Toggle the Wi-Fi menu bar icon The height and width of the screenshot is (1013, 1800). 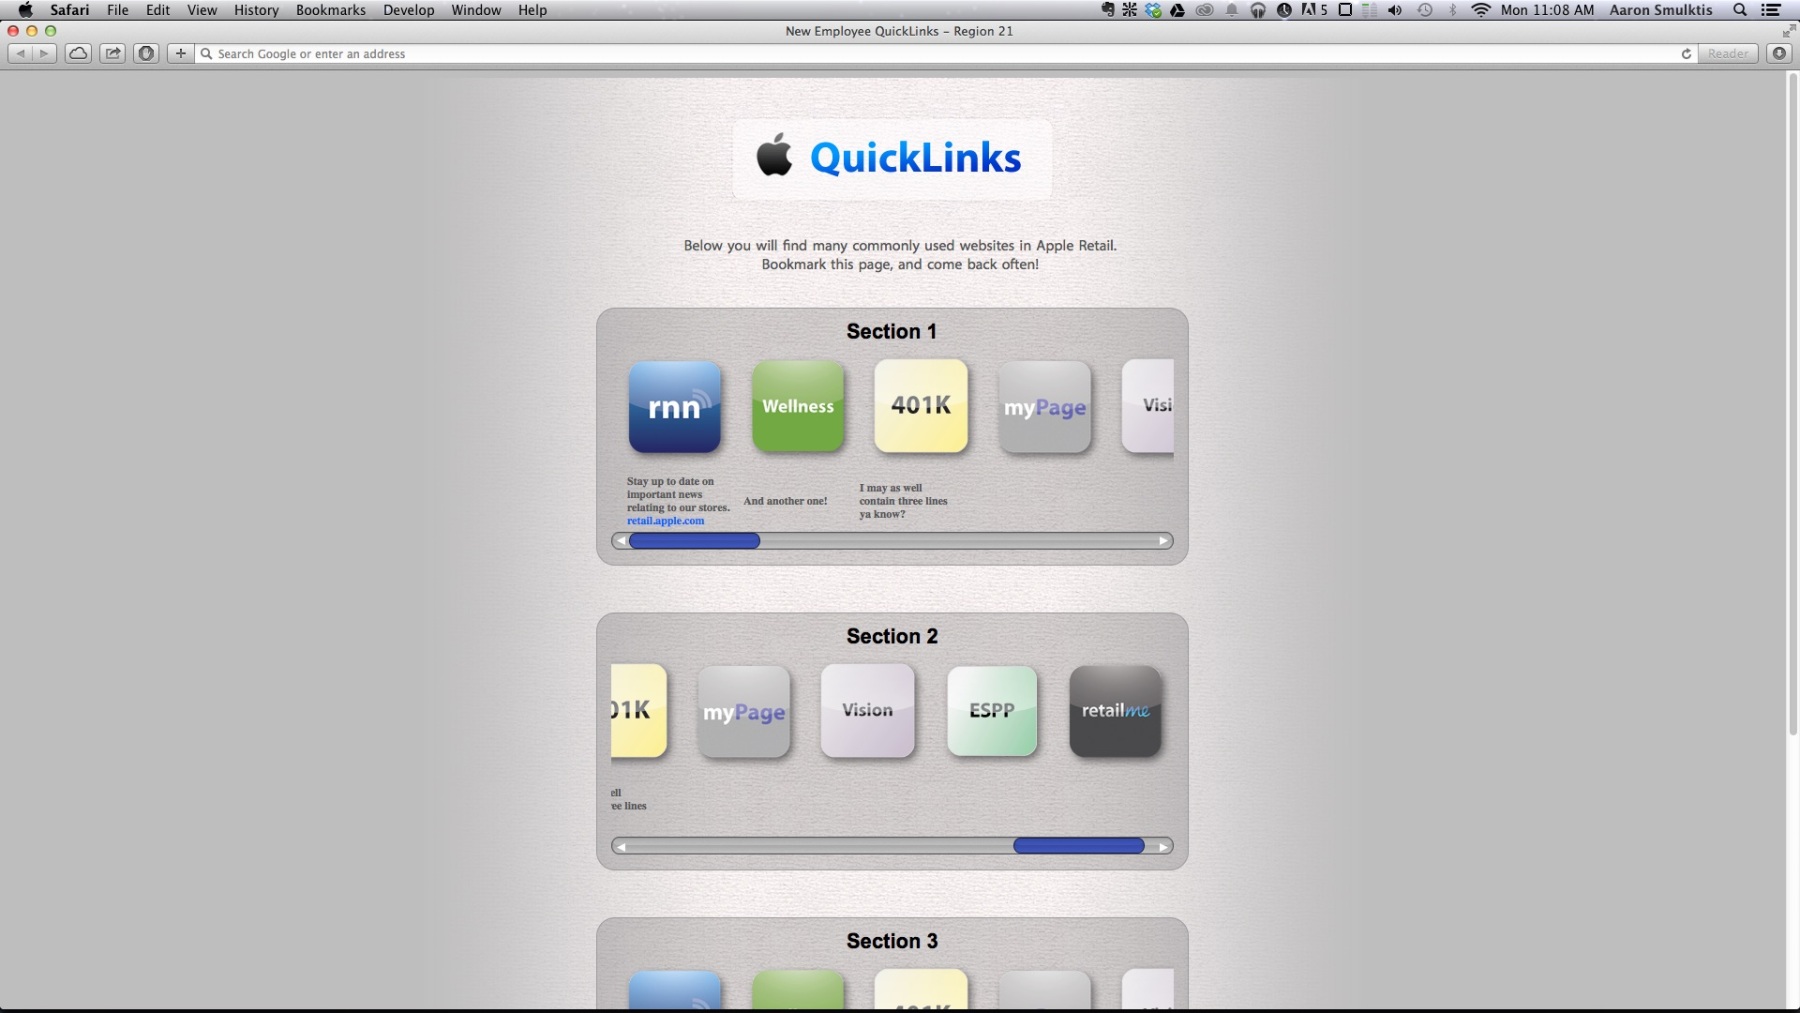point(1481,10)
